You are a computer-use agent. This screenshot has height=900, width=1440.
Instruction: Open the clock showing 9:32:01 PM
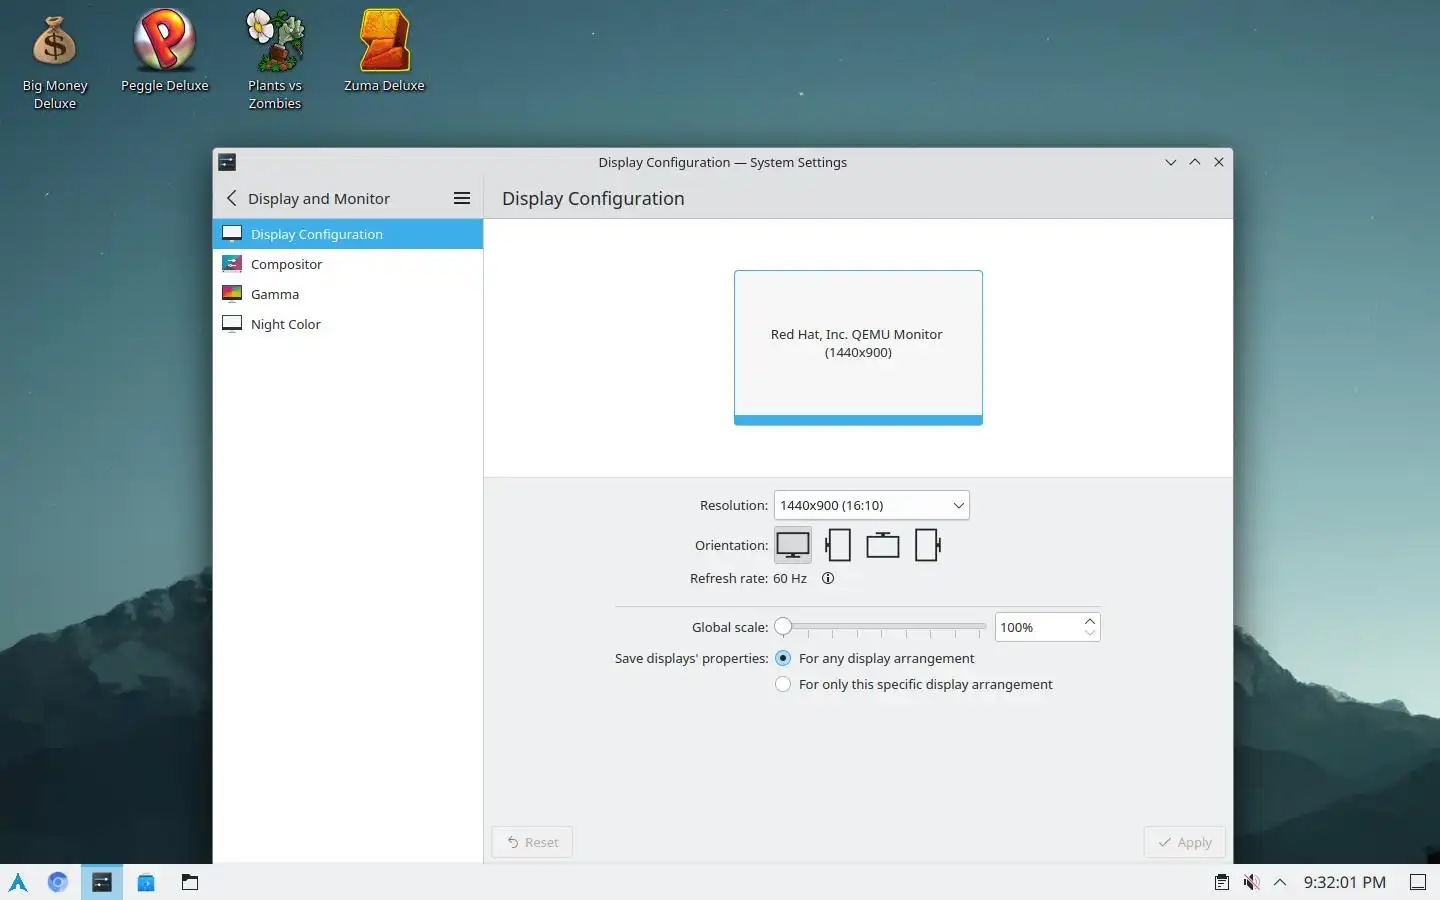(1345, 882)
